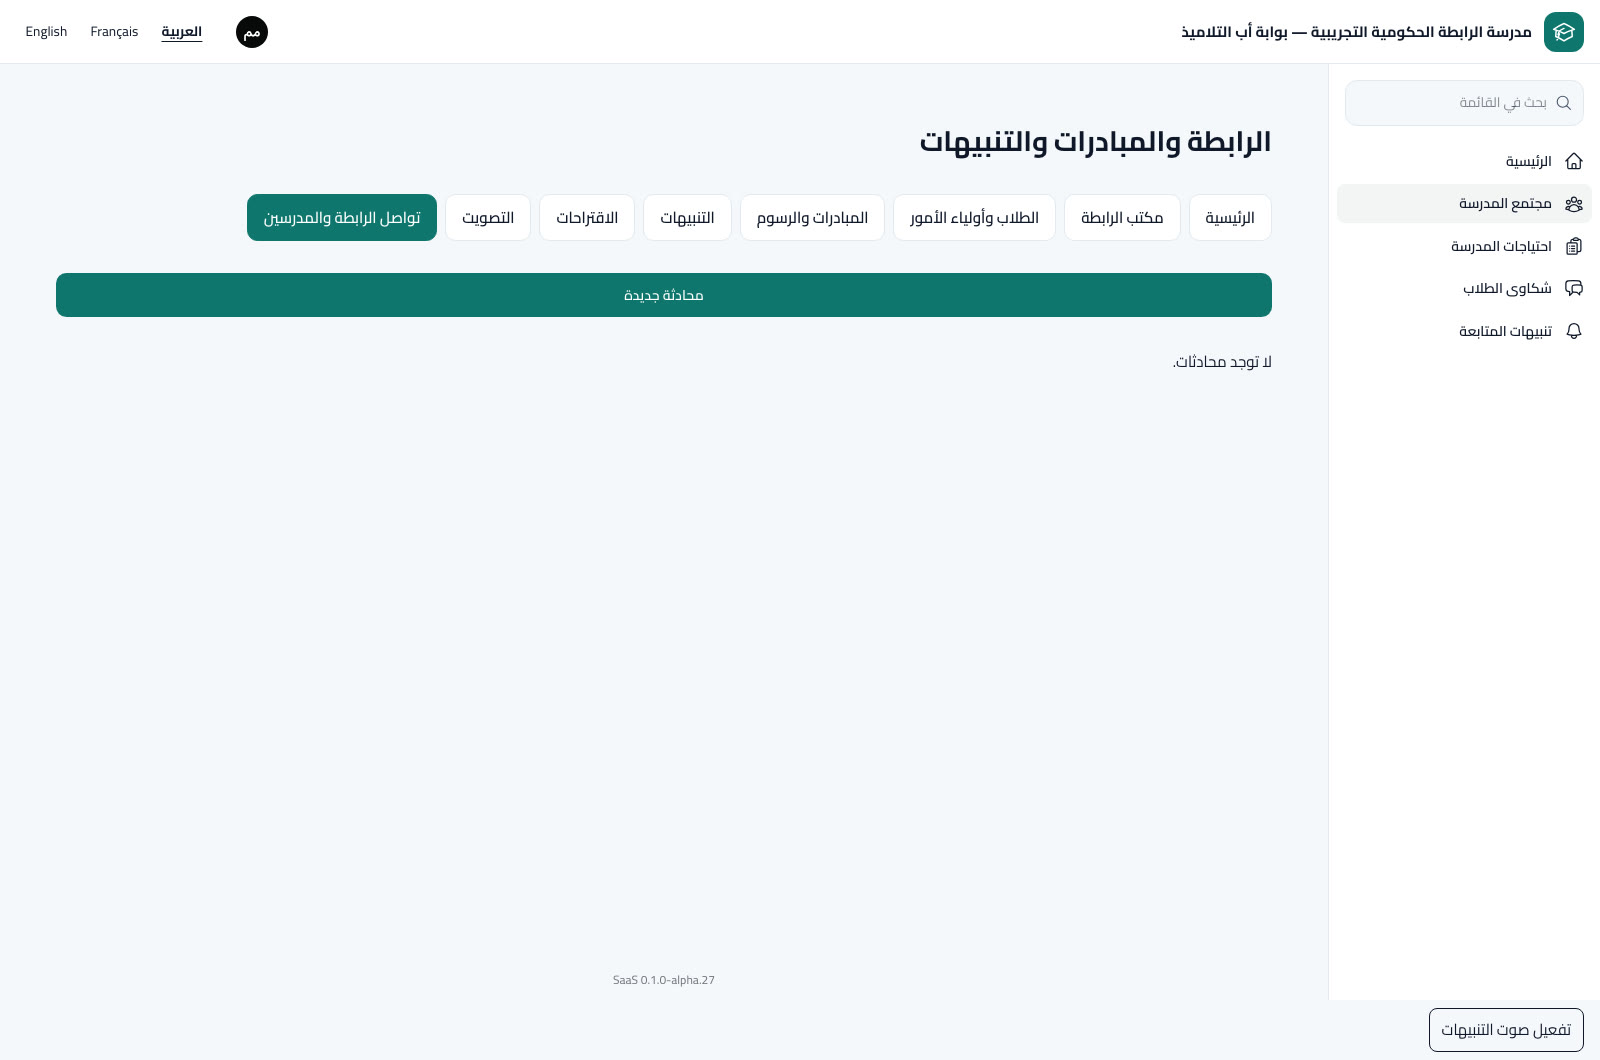Select the التنبيهات tab
Viewport: 1600px width, 1060px height.
pos(687,218)
